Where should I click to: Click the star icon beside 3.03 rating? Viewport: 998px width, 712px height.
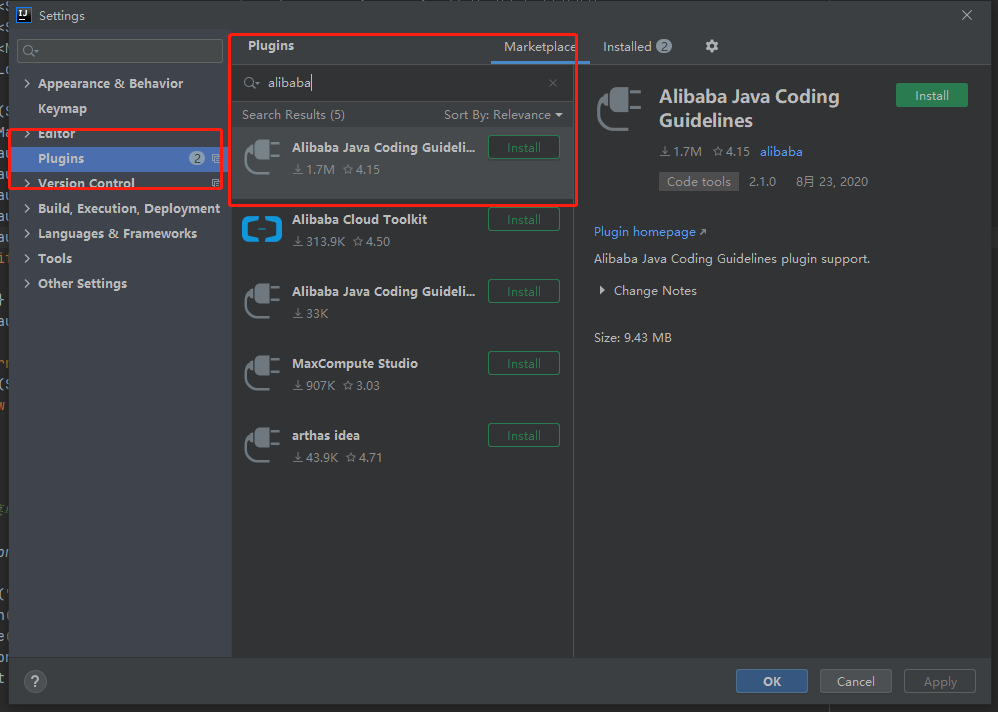coord(348,386)
